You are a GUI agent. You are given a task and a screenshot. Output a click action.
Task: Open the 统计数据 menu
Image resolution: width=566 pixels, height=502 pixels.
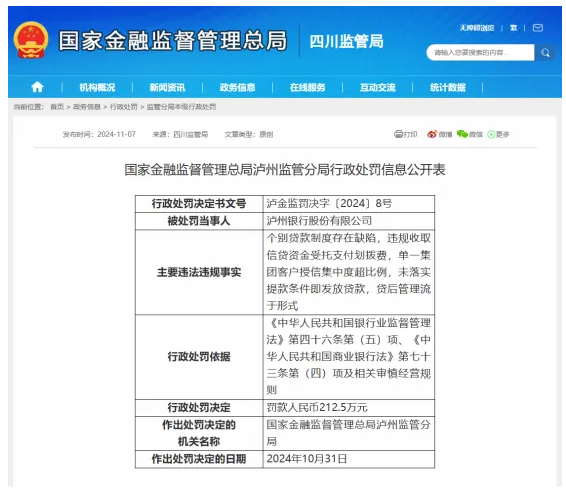(448, 87)
